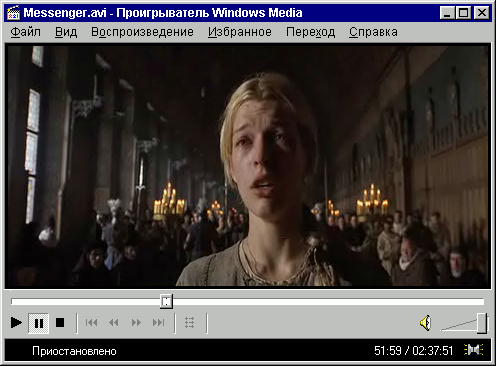The width and height of the screenshot is (496, 366).
Task: Open the Справка help menu
Action: (373, 32)
